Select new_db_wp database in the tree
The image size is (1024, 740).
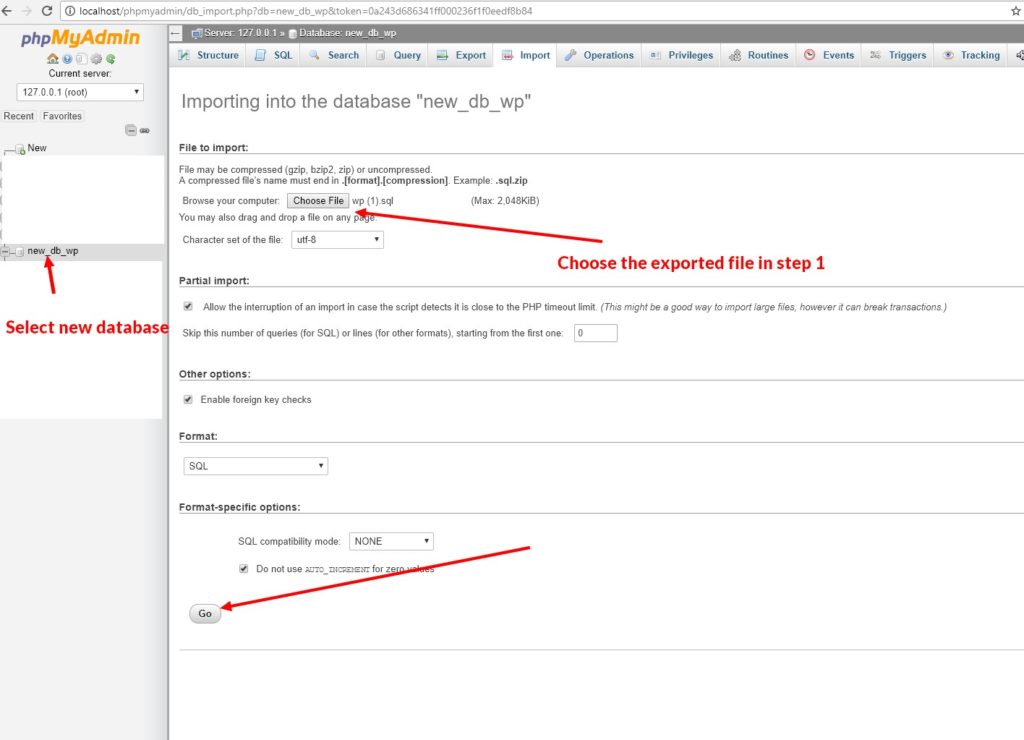(53, 251)
